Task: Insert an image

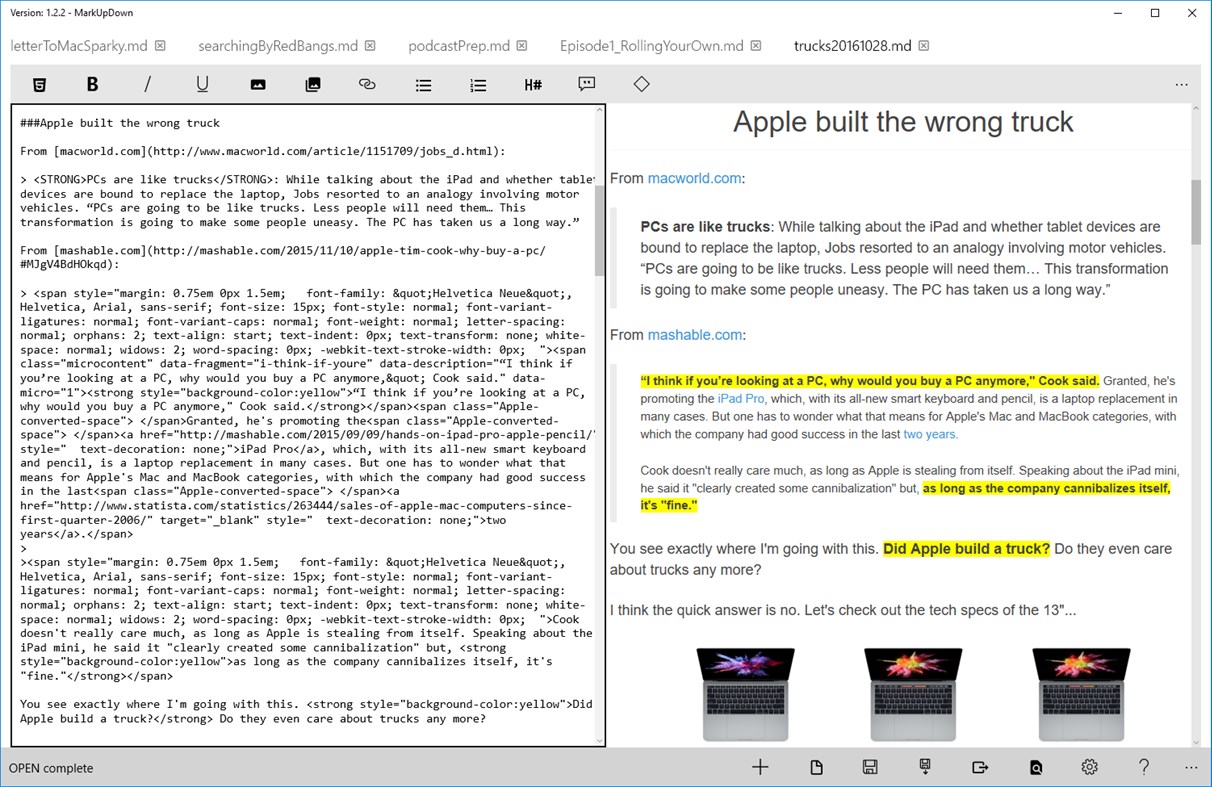Action: 258,84
